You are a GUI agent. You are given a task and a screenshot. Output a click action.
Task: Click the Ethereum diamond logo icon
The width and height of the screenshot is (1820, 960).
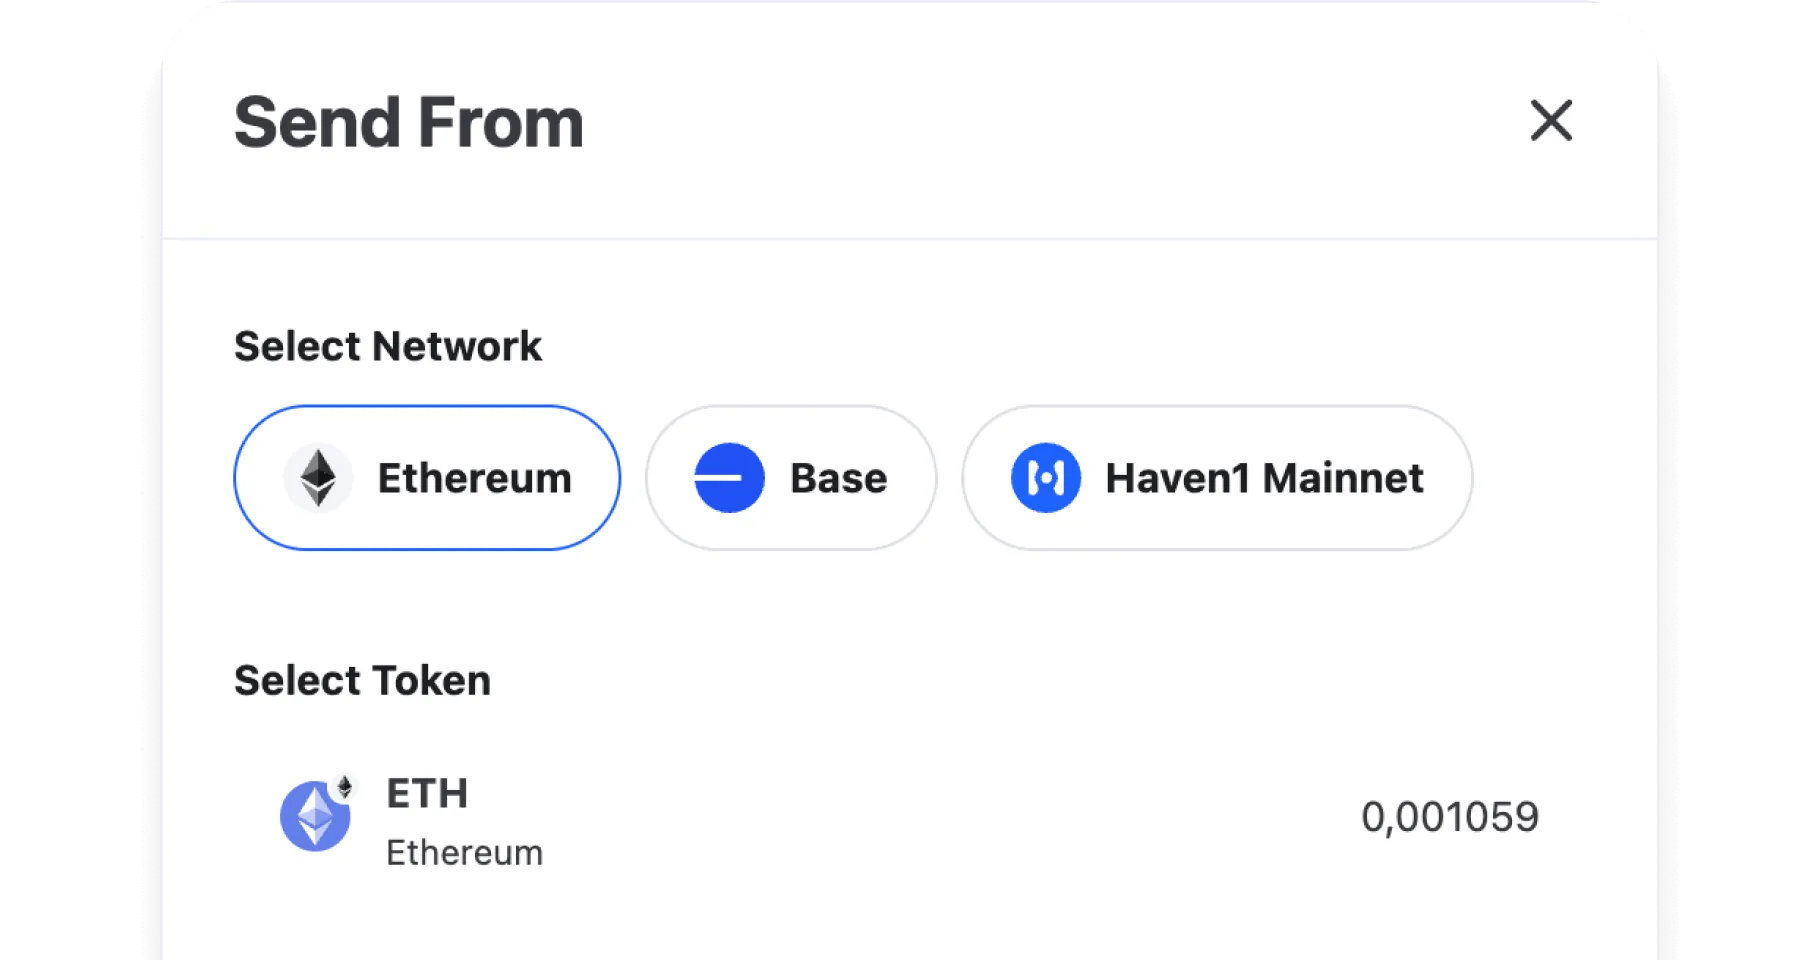click(x=317, y=477)
